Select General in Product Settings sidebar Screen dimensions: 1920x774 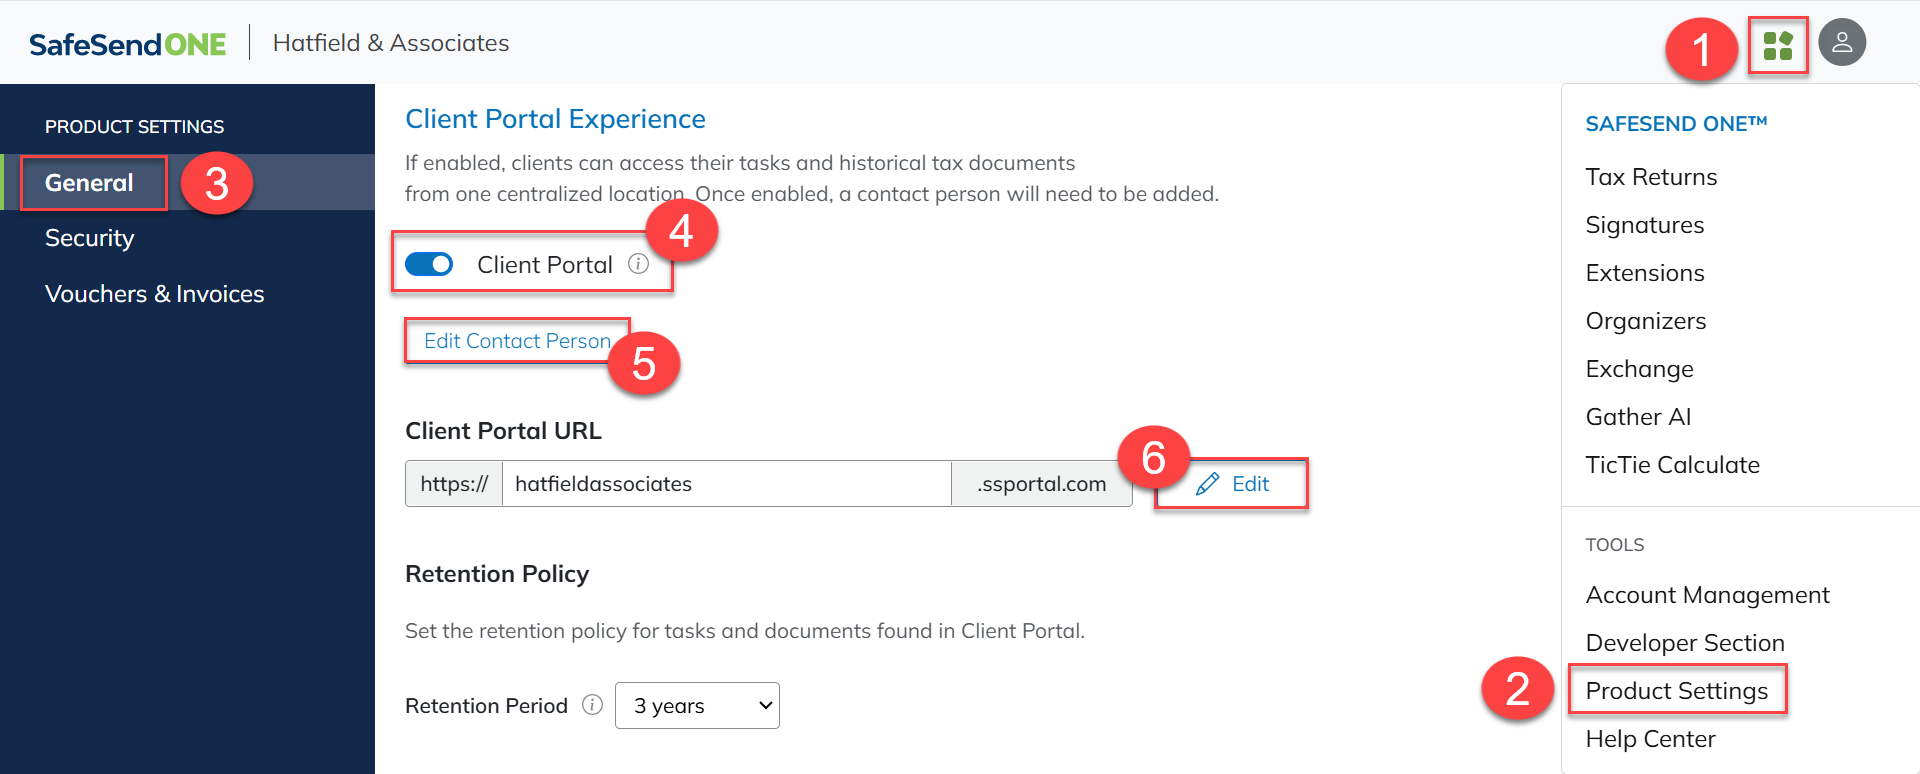click(x=89, y=183)
